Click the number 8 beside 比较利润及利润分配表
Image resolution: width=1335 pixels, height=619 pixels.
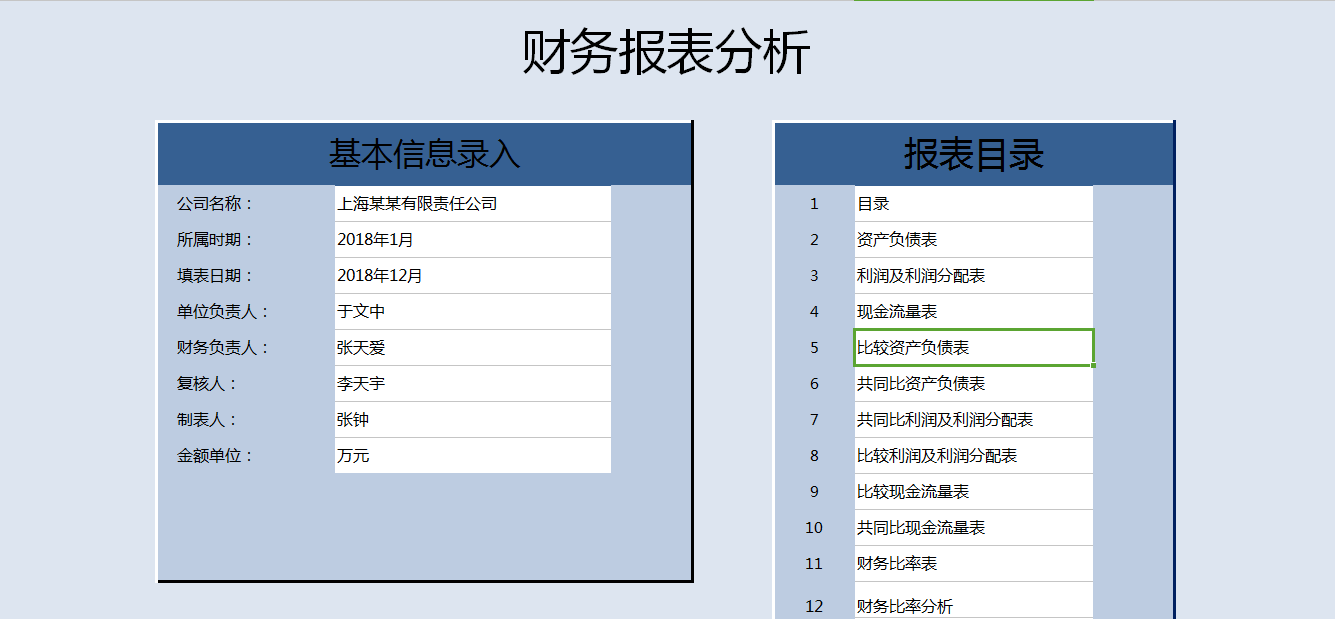[x=814, y=456]
